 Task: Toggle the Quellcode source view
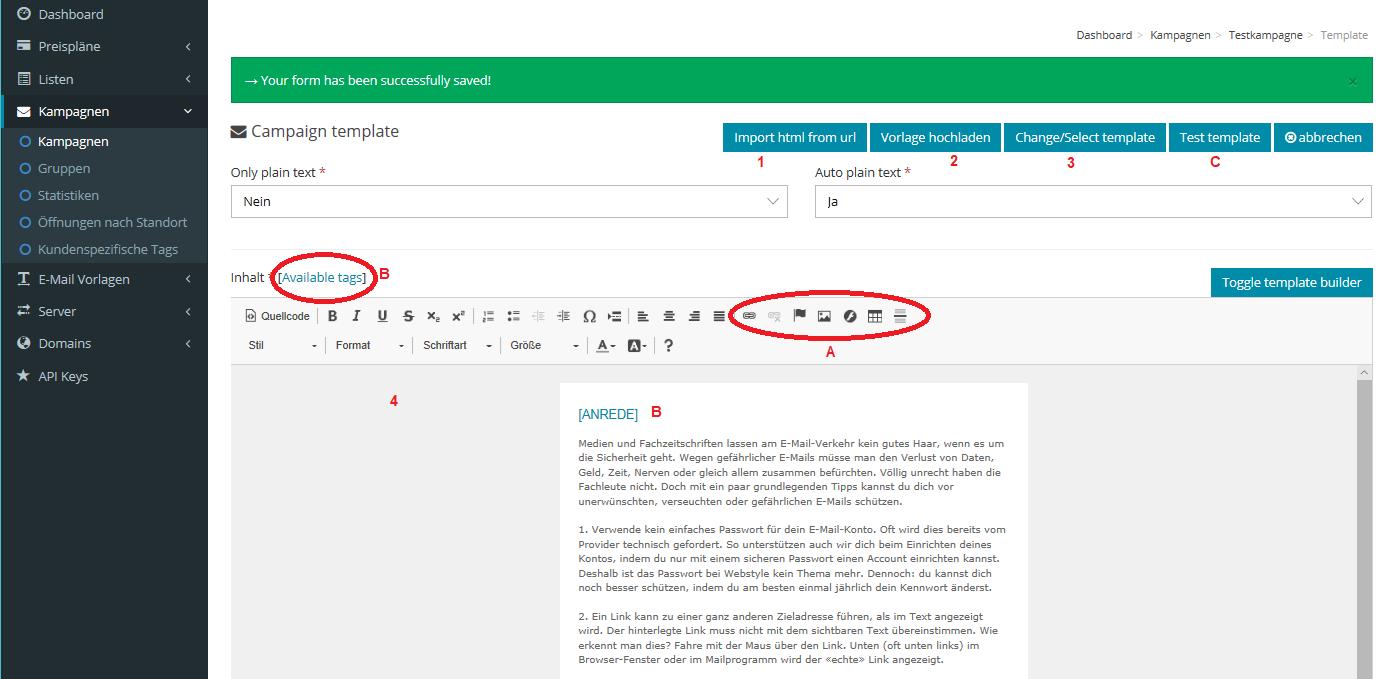tap(278, 316)
